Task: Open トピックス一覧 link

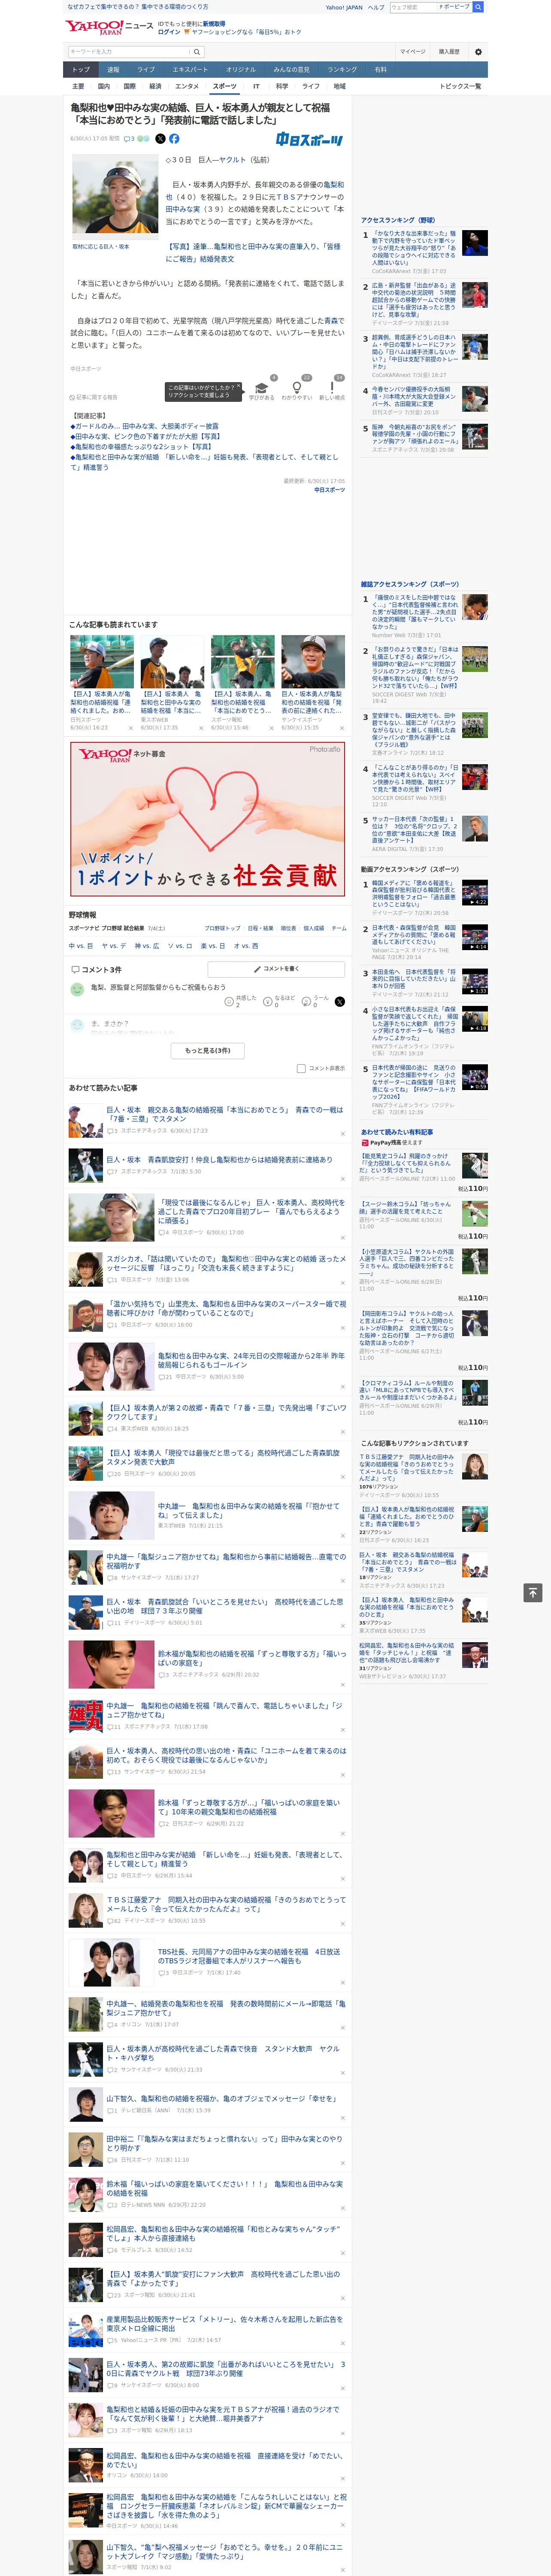Action: click(x=460, y=87)
